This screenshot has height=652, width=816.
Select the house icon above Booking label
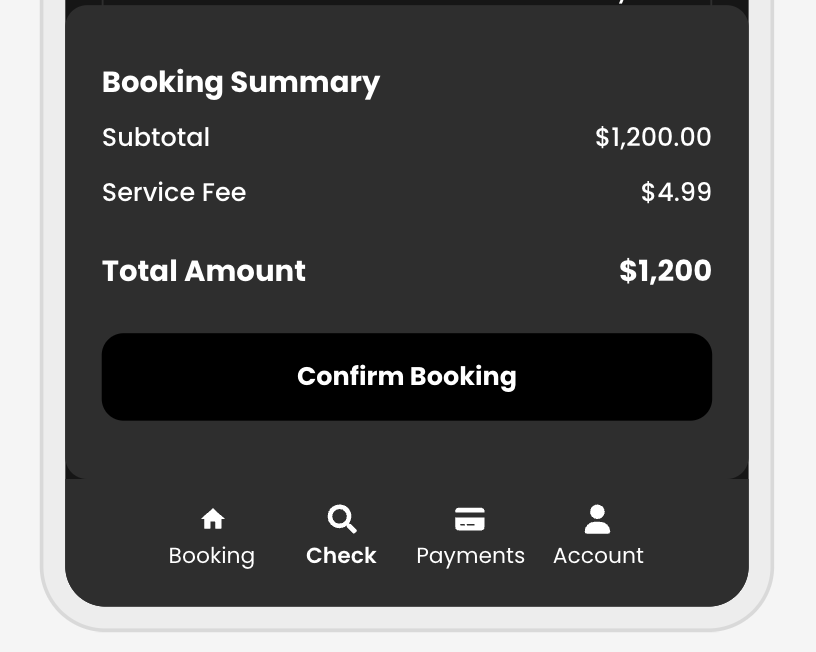pyautogui.click(x=212, y=518)
